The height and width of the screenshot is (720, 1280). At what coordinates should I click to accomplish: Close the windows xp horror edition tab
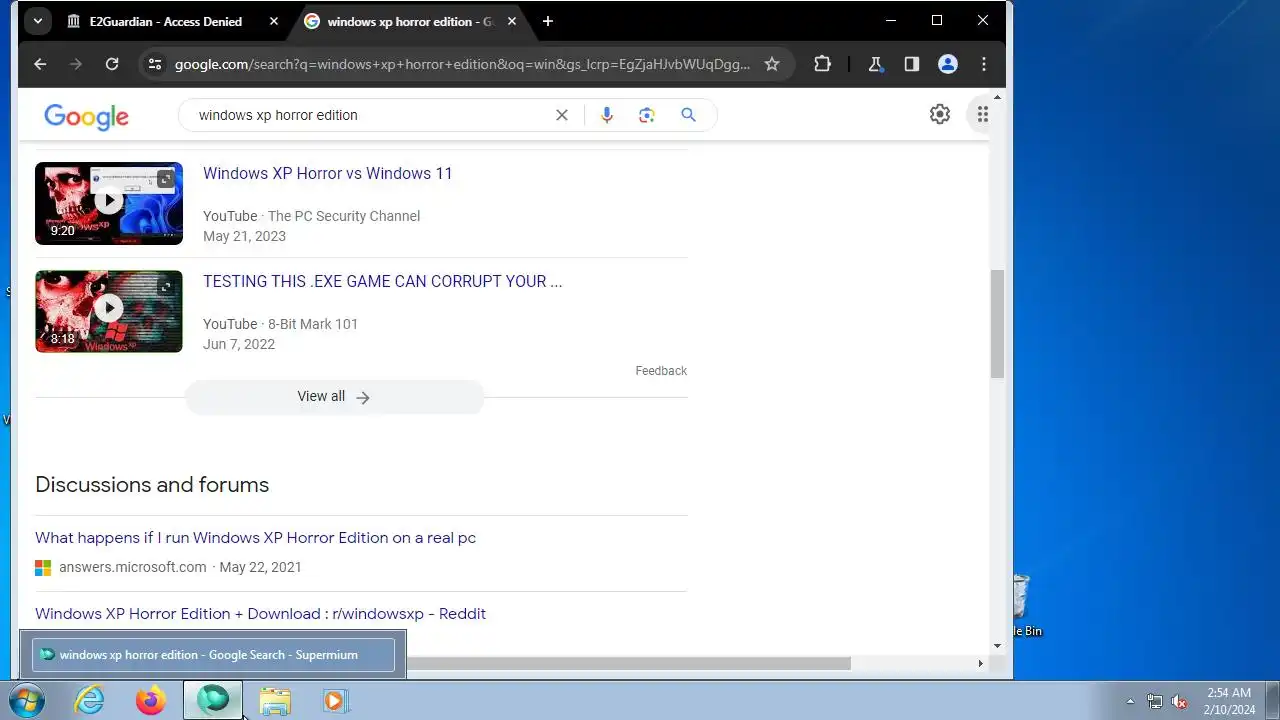(512, 21)
